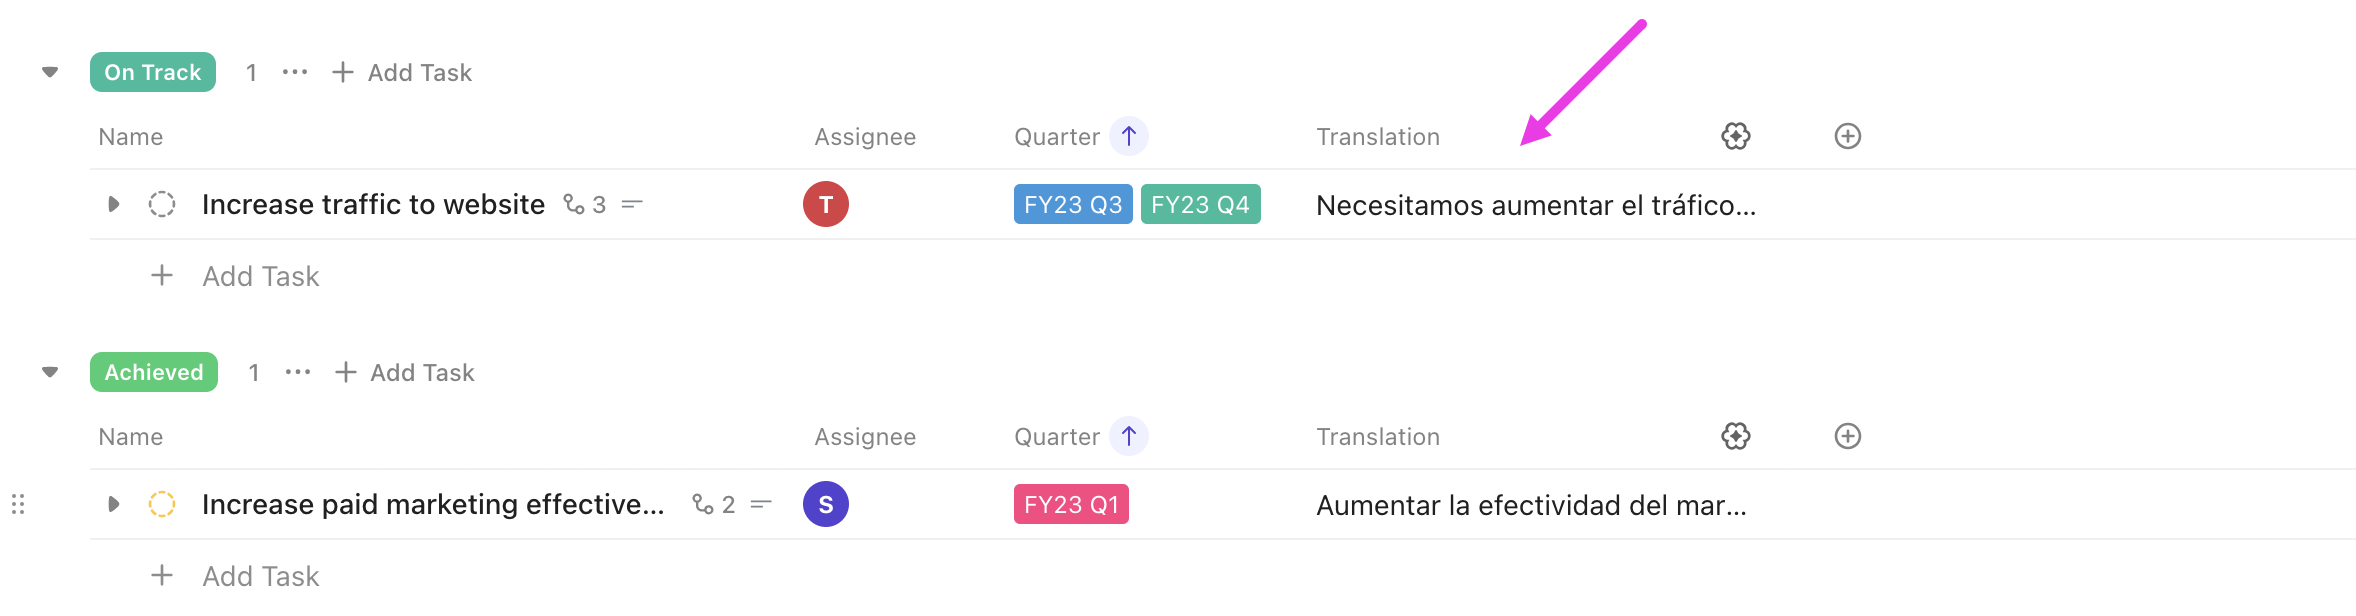The image size is (2356, 616).
Task: Toggle status circle for Increase paid marketing task
Action: pos(162,504)
